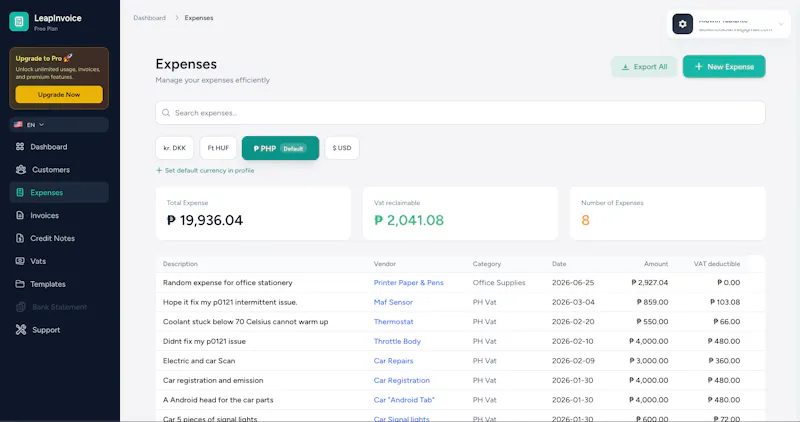Click the Date column header
Screen dimensions: 800x422
click(x=559, y=264)
